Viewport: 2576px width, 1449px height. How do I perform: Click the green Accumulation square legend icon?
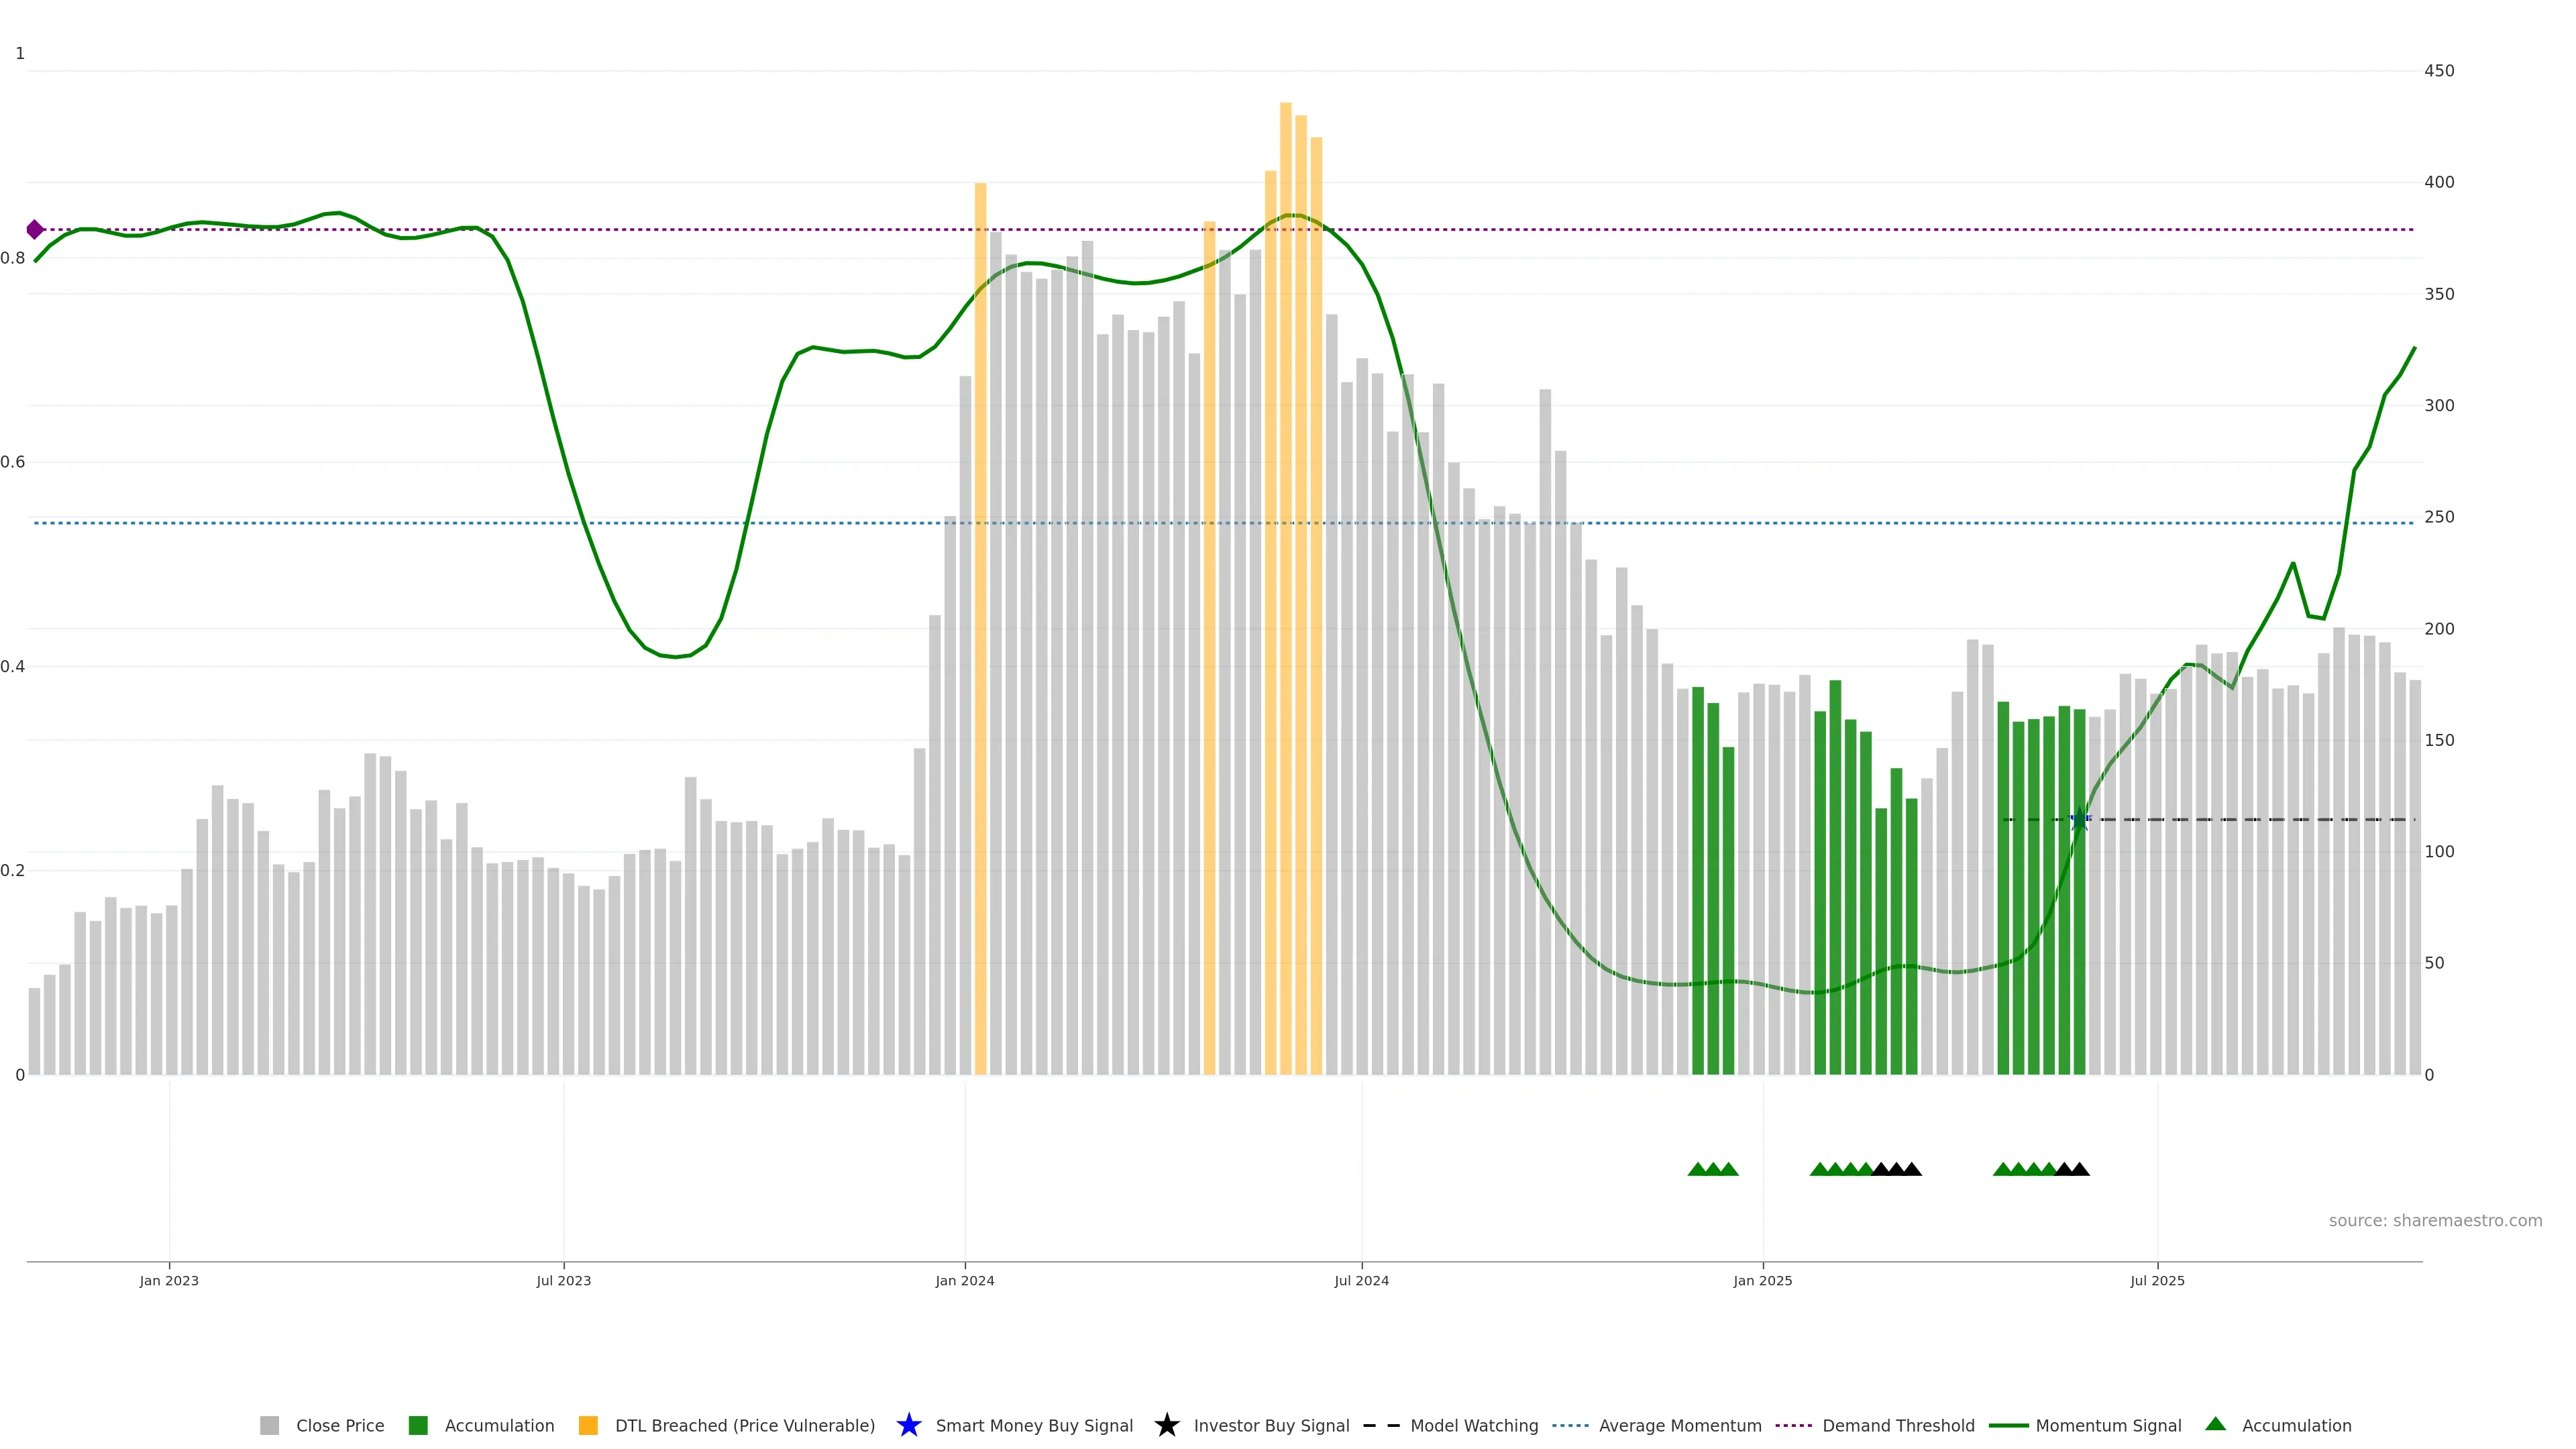pyautogui.click(x=418, y=1425)
